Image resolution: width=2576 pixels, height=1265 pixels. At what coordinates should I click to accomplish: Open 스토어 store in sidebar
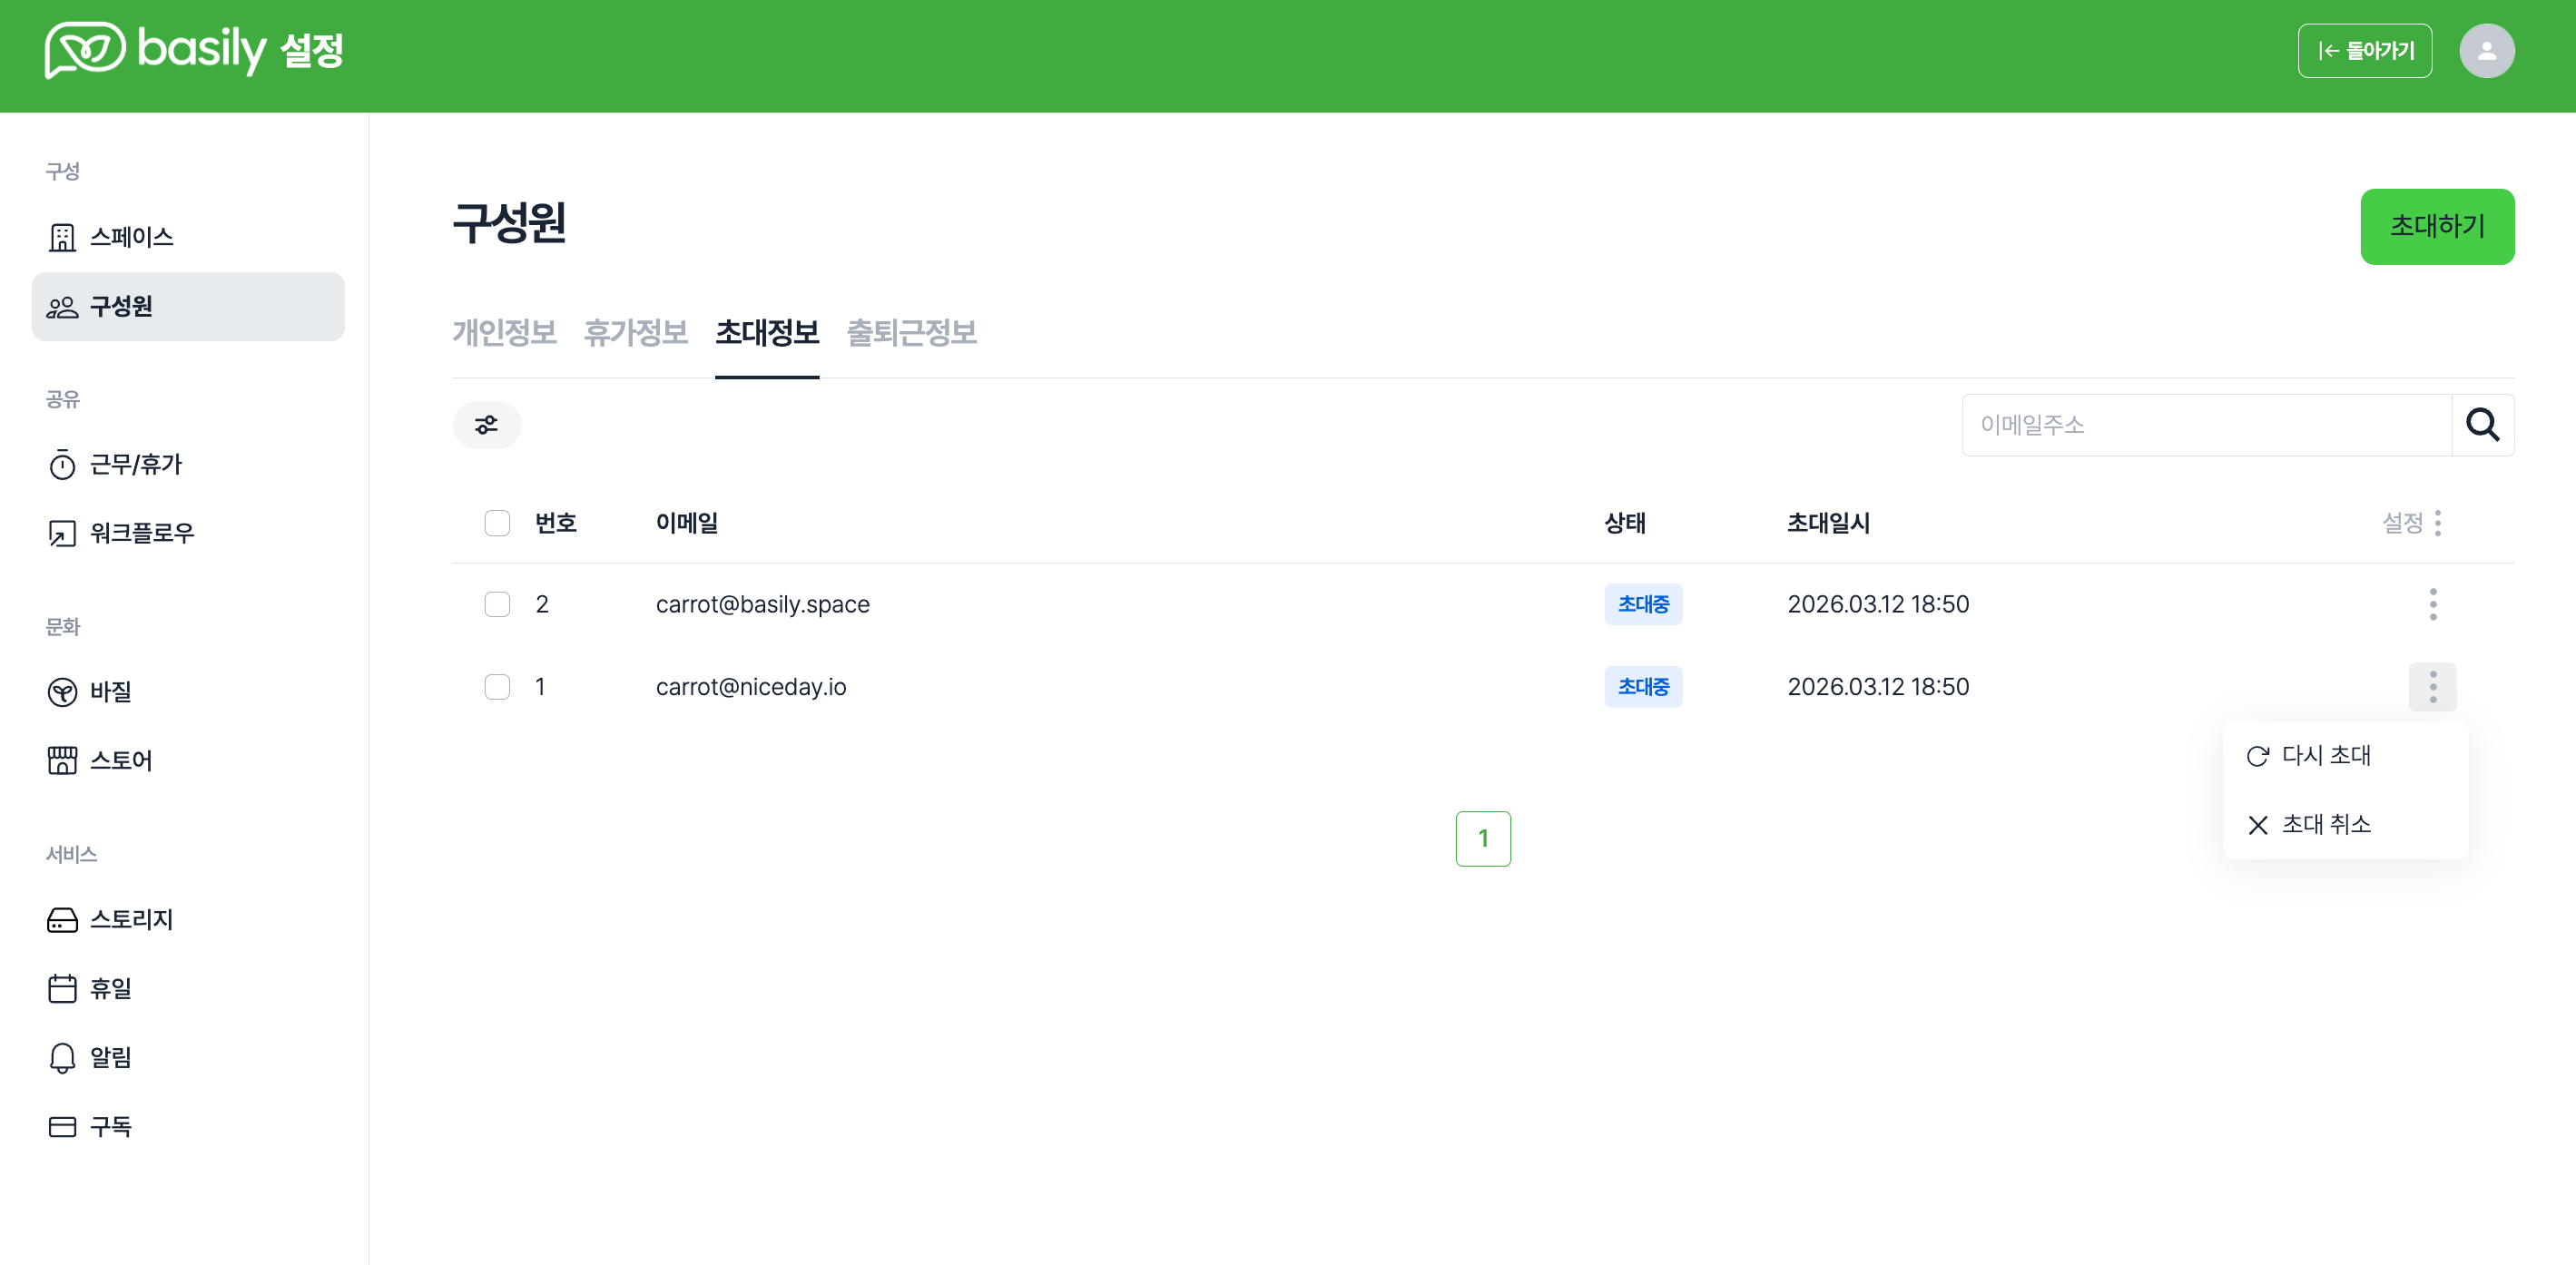pyautogui.click(x=120, y=760)
